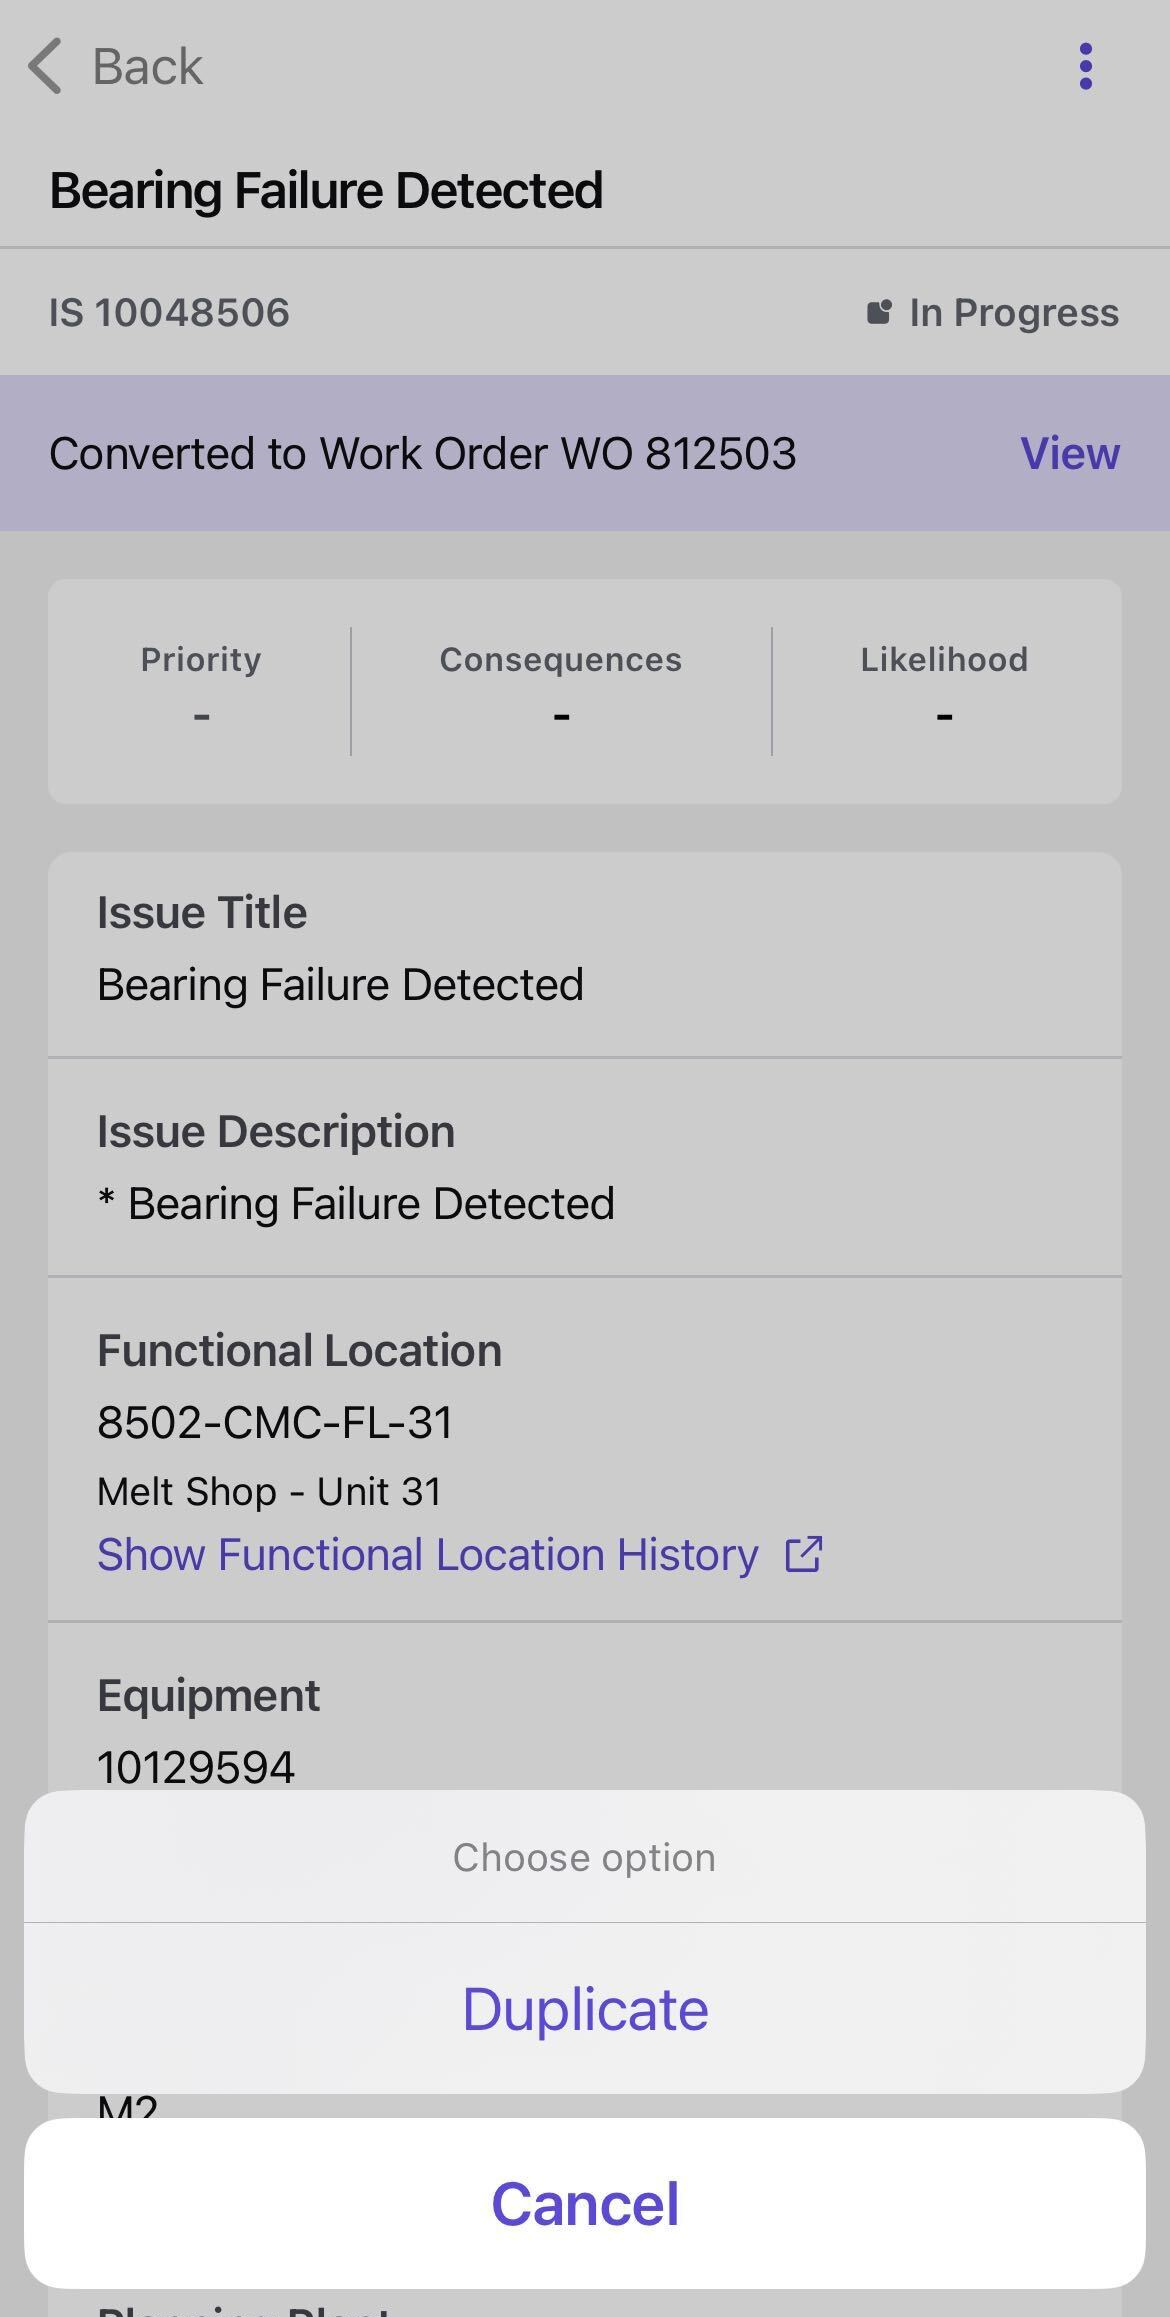This screenshot has height=2317, width=1170.
Task: Open Show Functional Location History link
Action: (x=427, y=1554)
